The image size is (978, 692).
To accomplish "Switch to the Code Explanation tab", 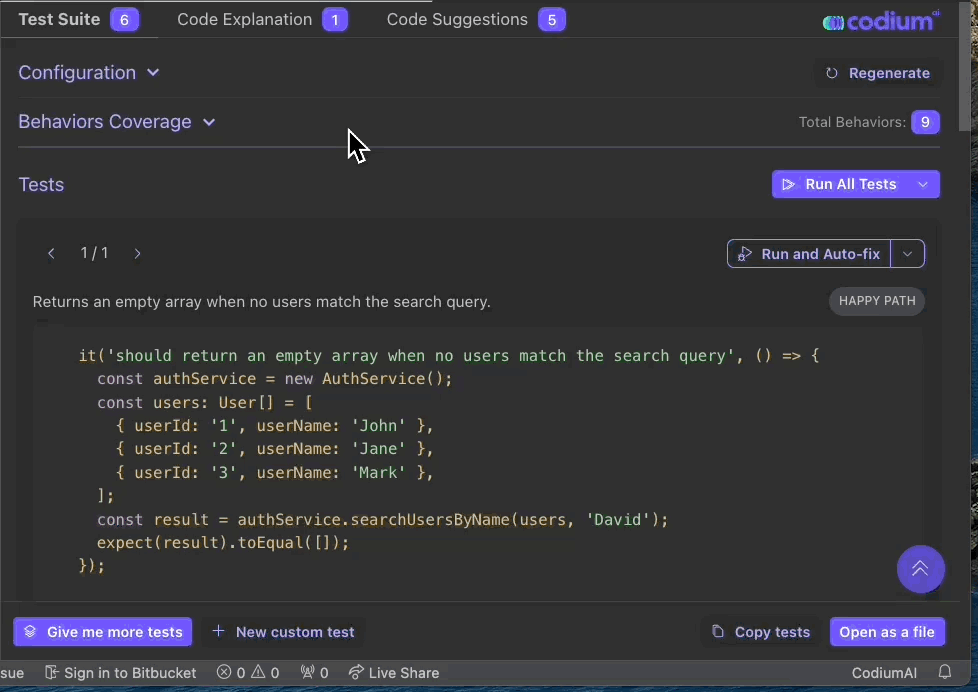I will point(261,20).
